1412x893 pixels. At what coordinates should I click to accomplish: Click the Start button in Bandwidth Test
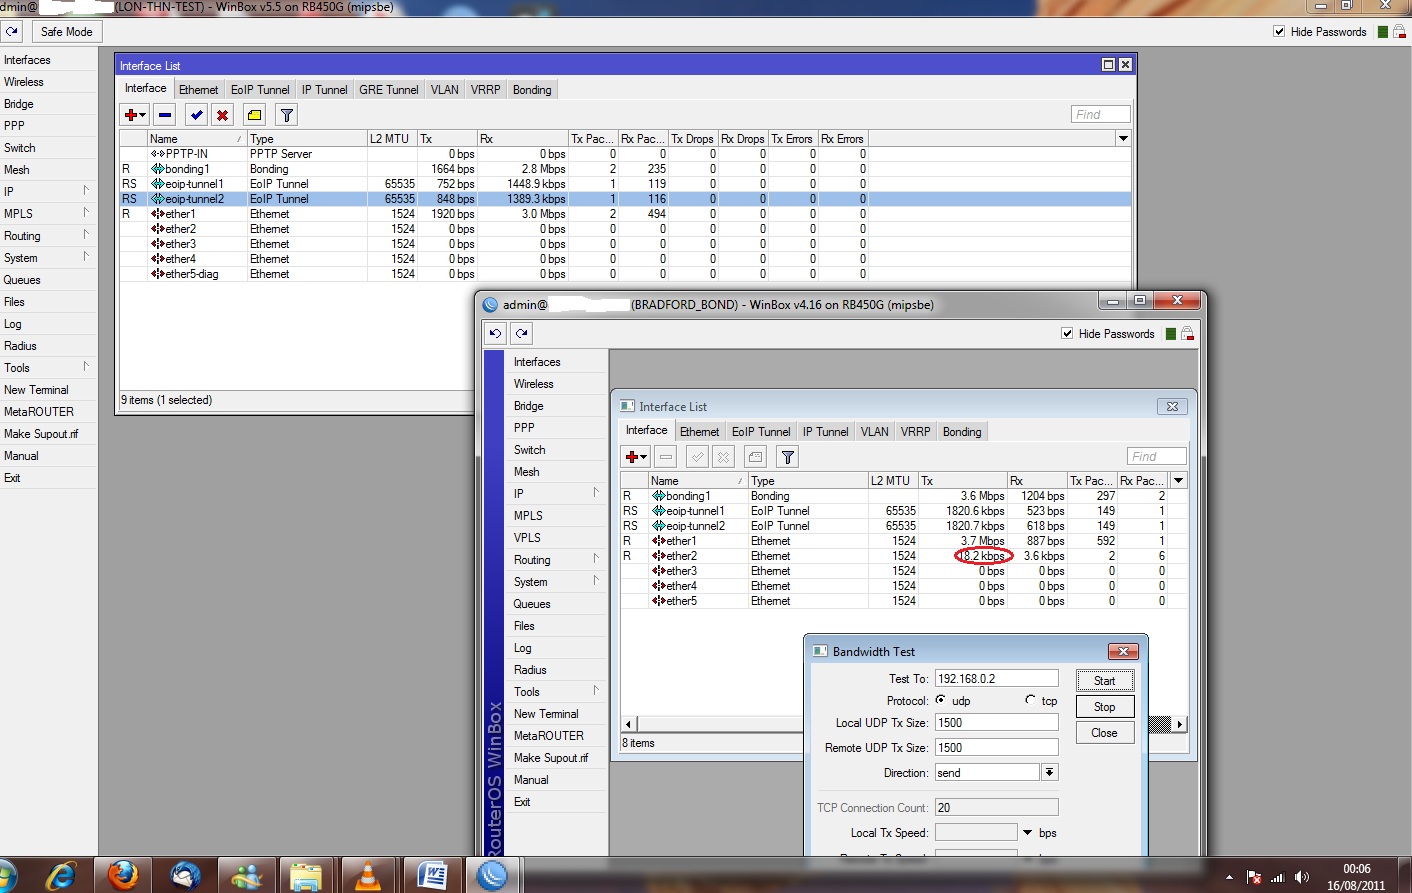click(1104, 681)
